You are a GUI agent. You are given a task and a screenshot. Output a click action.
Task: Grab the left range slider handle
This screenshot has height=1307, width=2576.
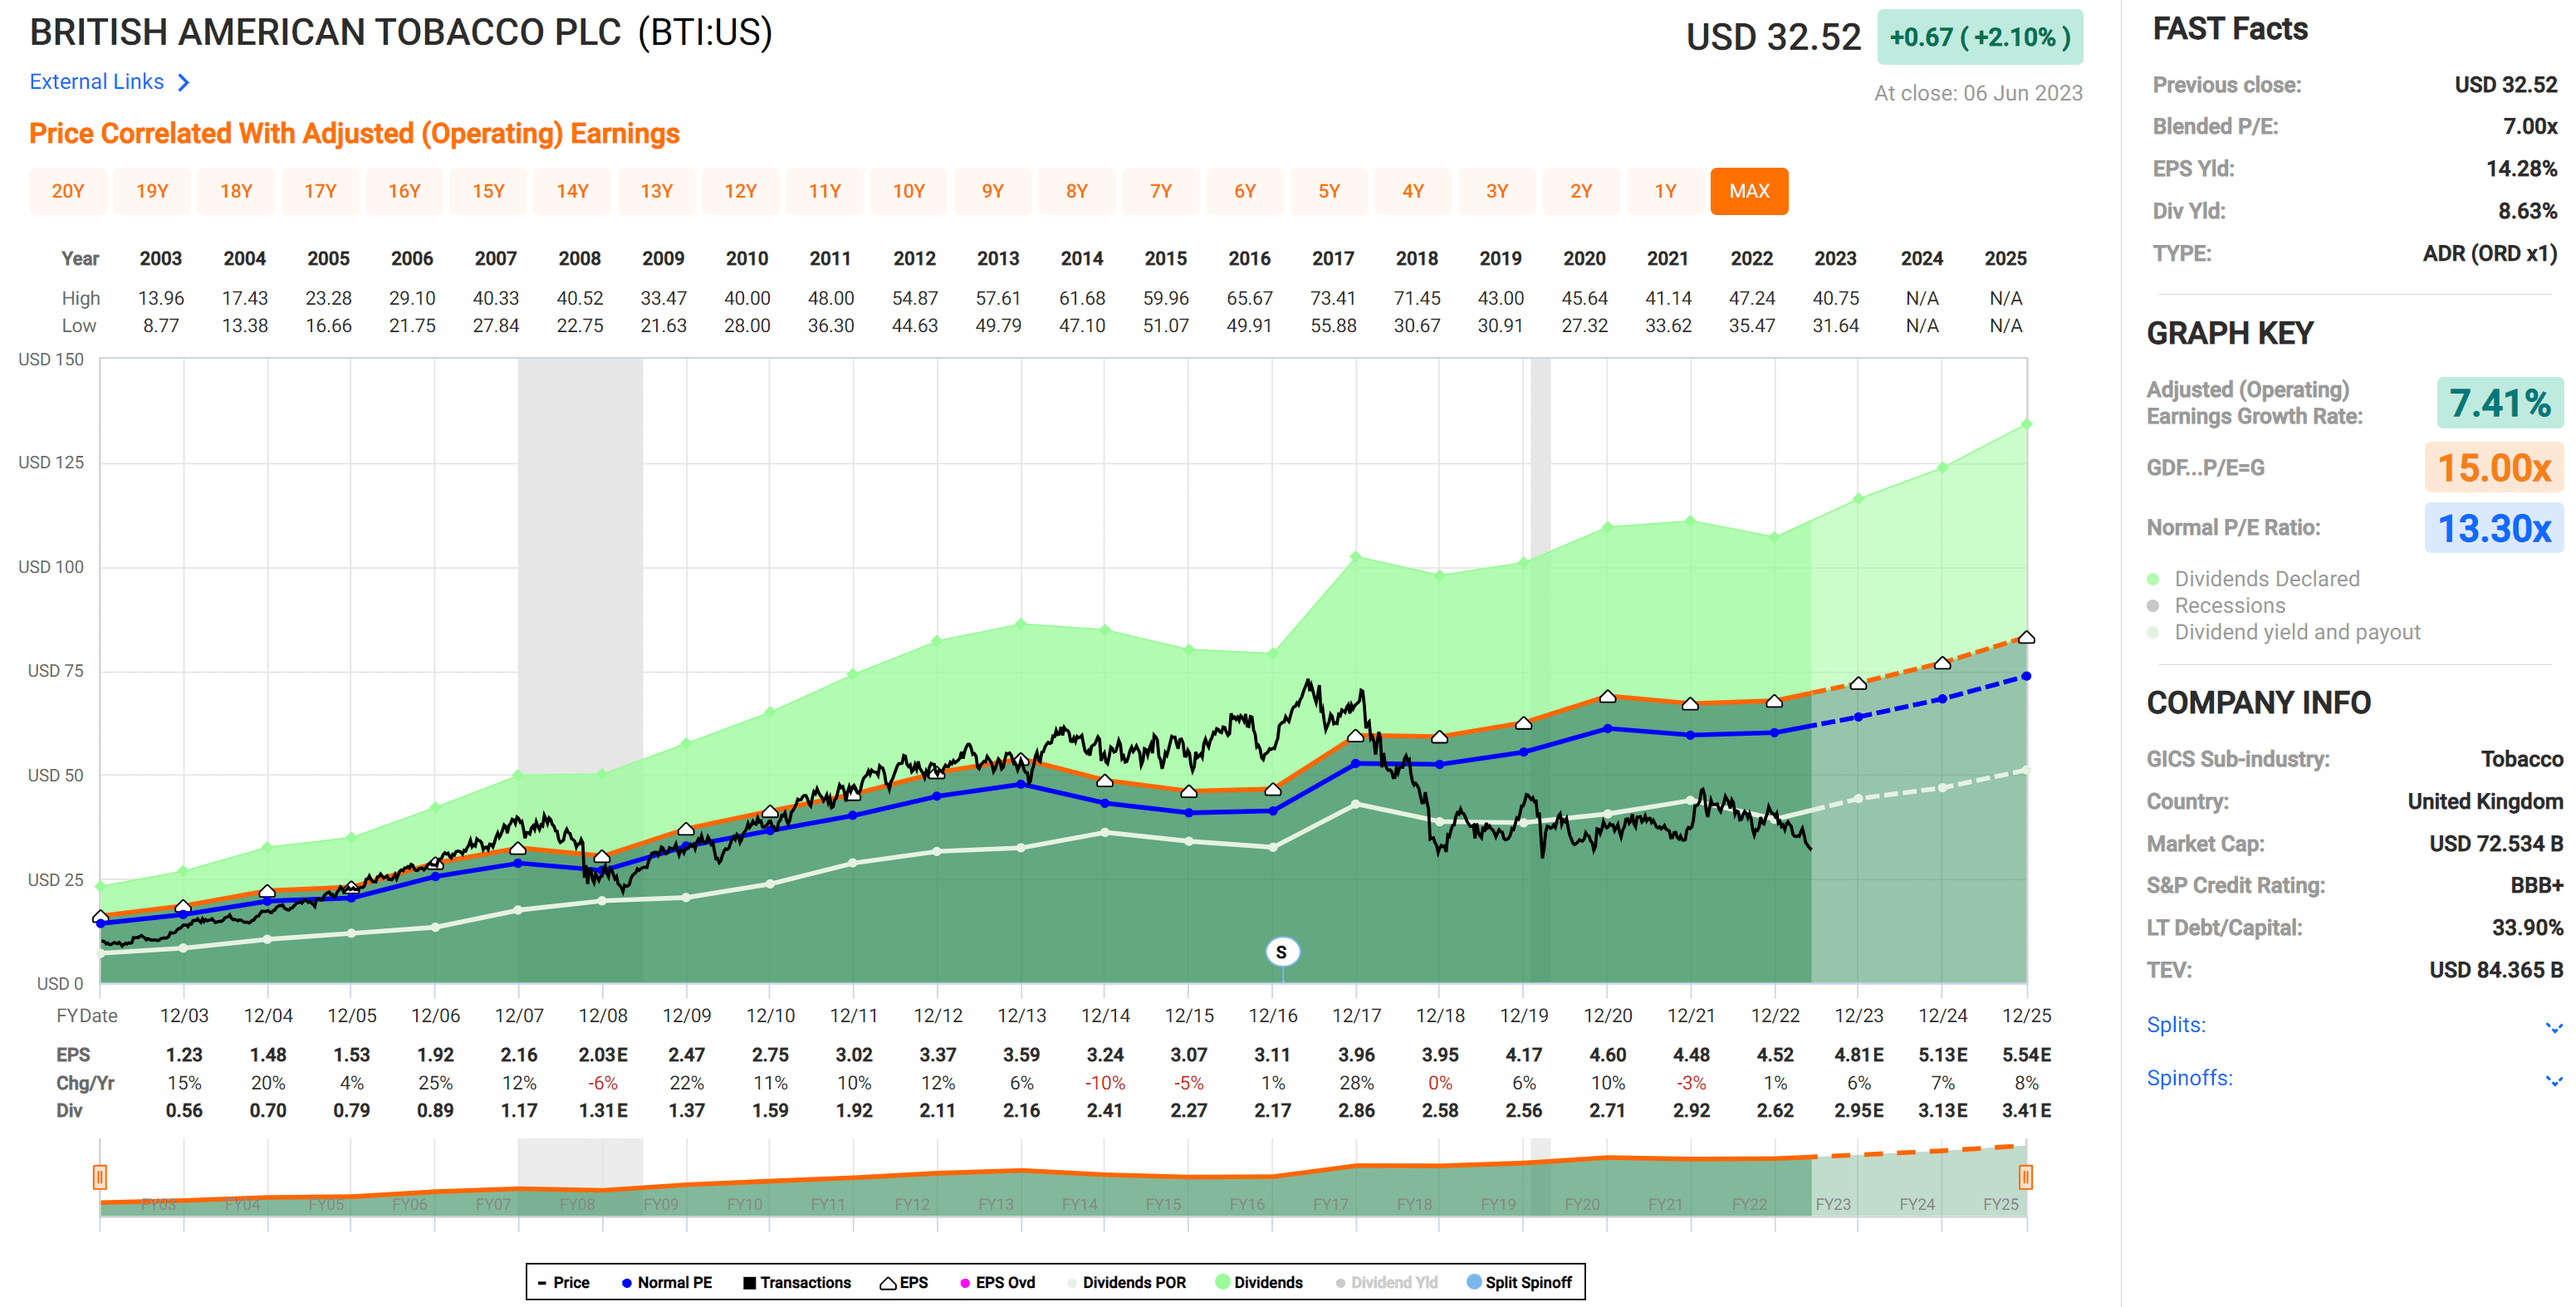click(100, 1177)
